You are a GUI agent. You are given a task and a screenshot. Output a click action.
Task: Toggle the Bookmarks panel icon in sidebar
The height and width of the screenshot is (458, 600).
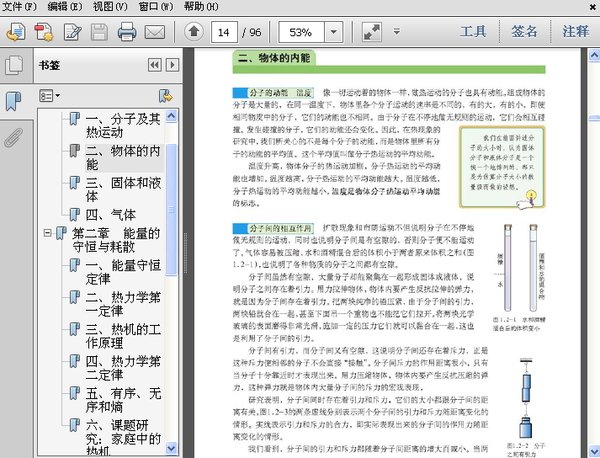(x=14, y=100)
